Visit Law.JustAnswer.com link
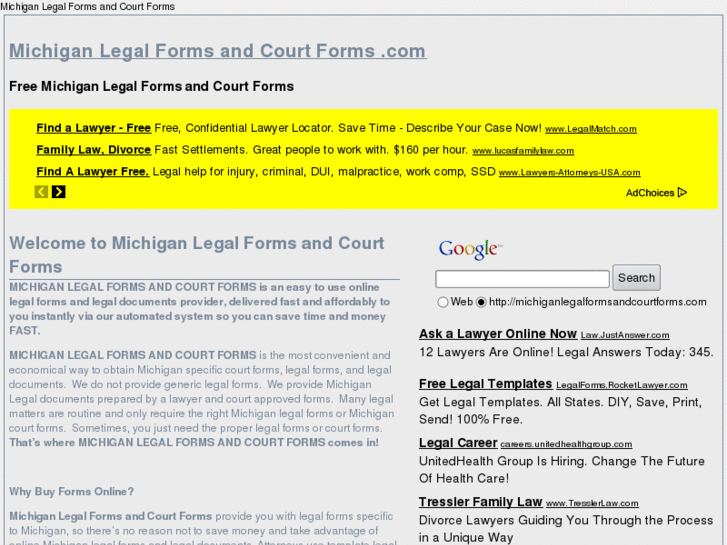 (625, 335)
